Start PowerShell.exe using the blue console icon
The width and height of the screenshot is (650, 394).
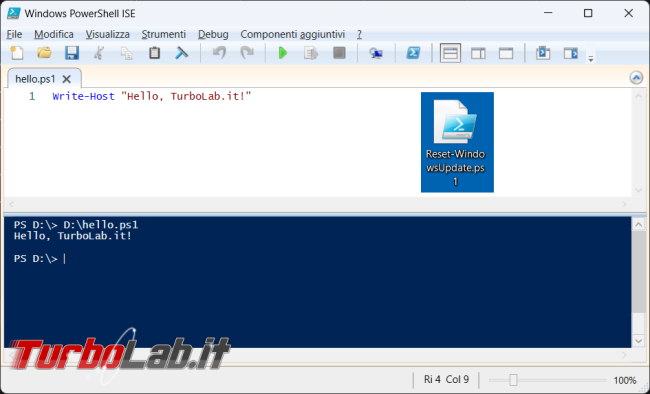pyautogui.click(x=413, y=53)
